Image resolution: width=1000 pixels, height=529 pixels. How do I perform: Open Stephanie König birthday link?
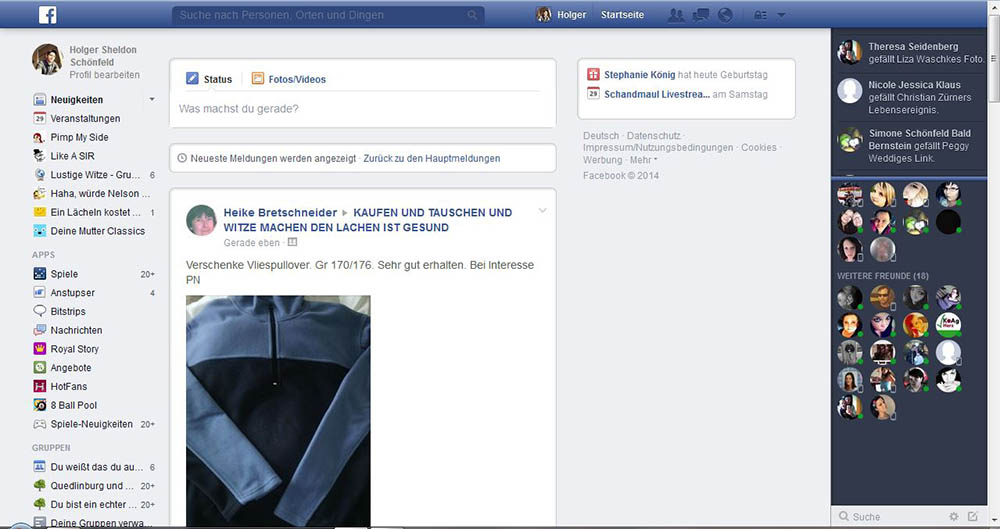pyautogui.click(x=640, y=75)
